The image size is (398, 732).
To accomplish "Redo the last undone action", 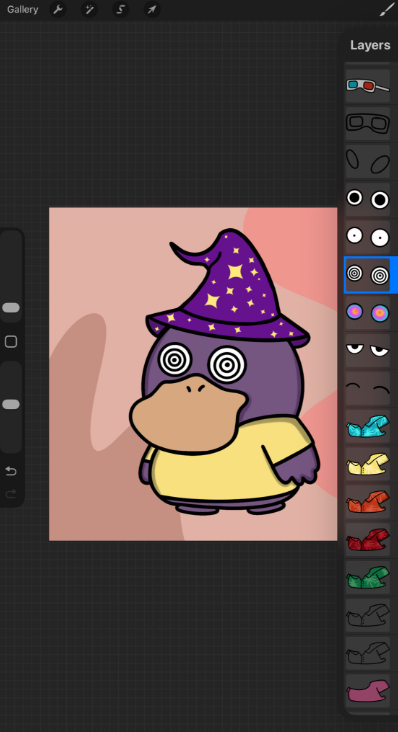I will 11,493.
